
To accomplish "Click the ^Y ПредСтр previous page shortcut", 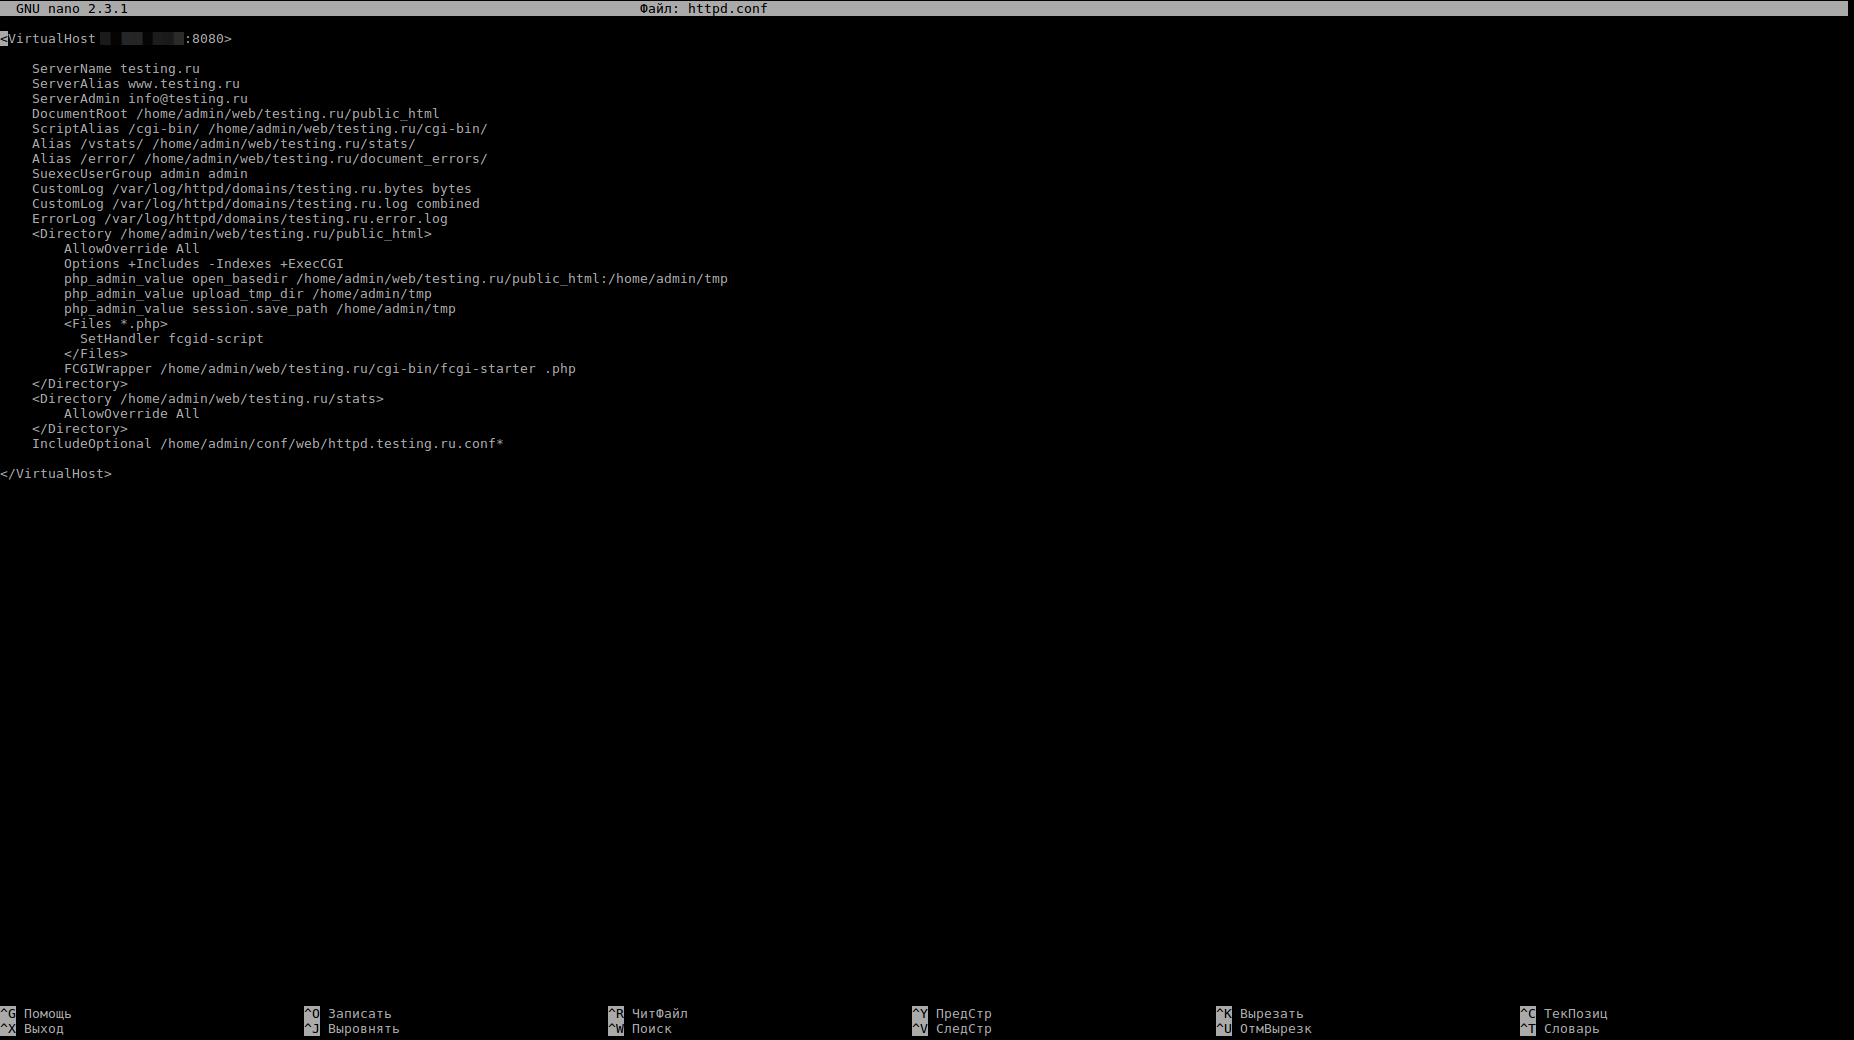I will pos(952,1013).
